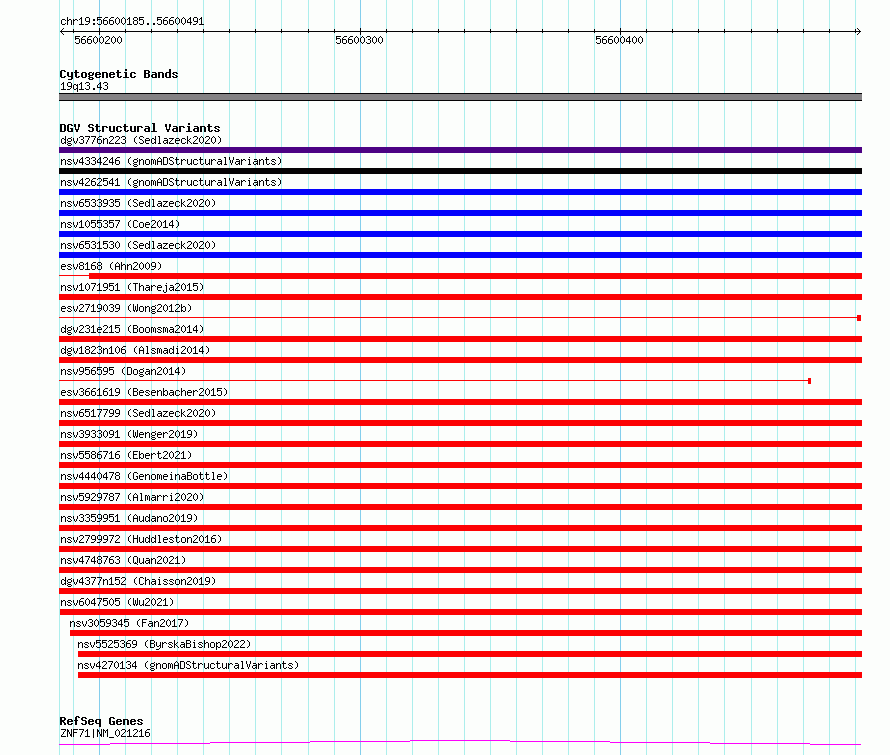Open nsv3059345 (Fan2017) label
This screenshot has height=755, width=890.
(129, 623)
